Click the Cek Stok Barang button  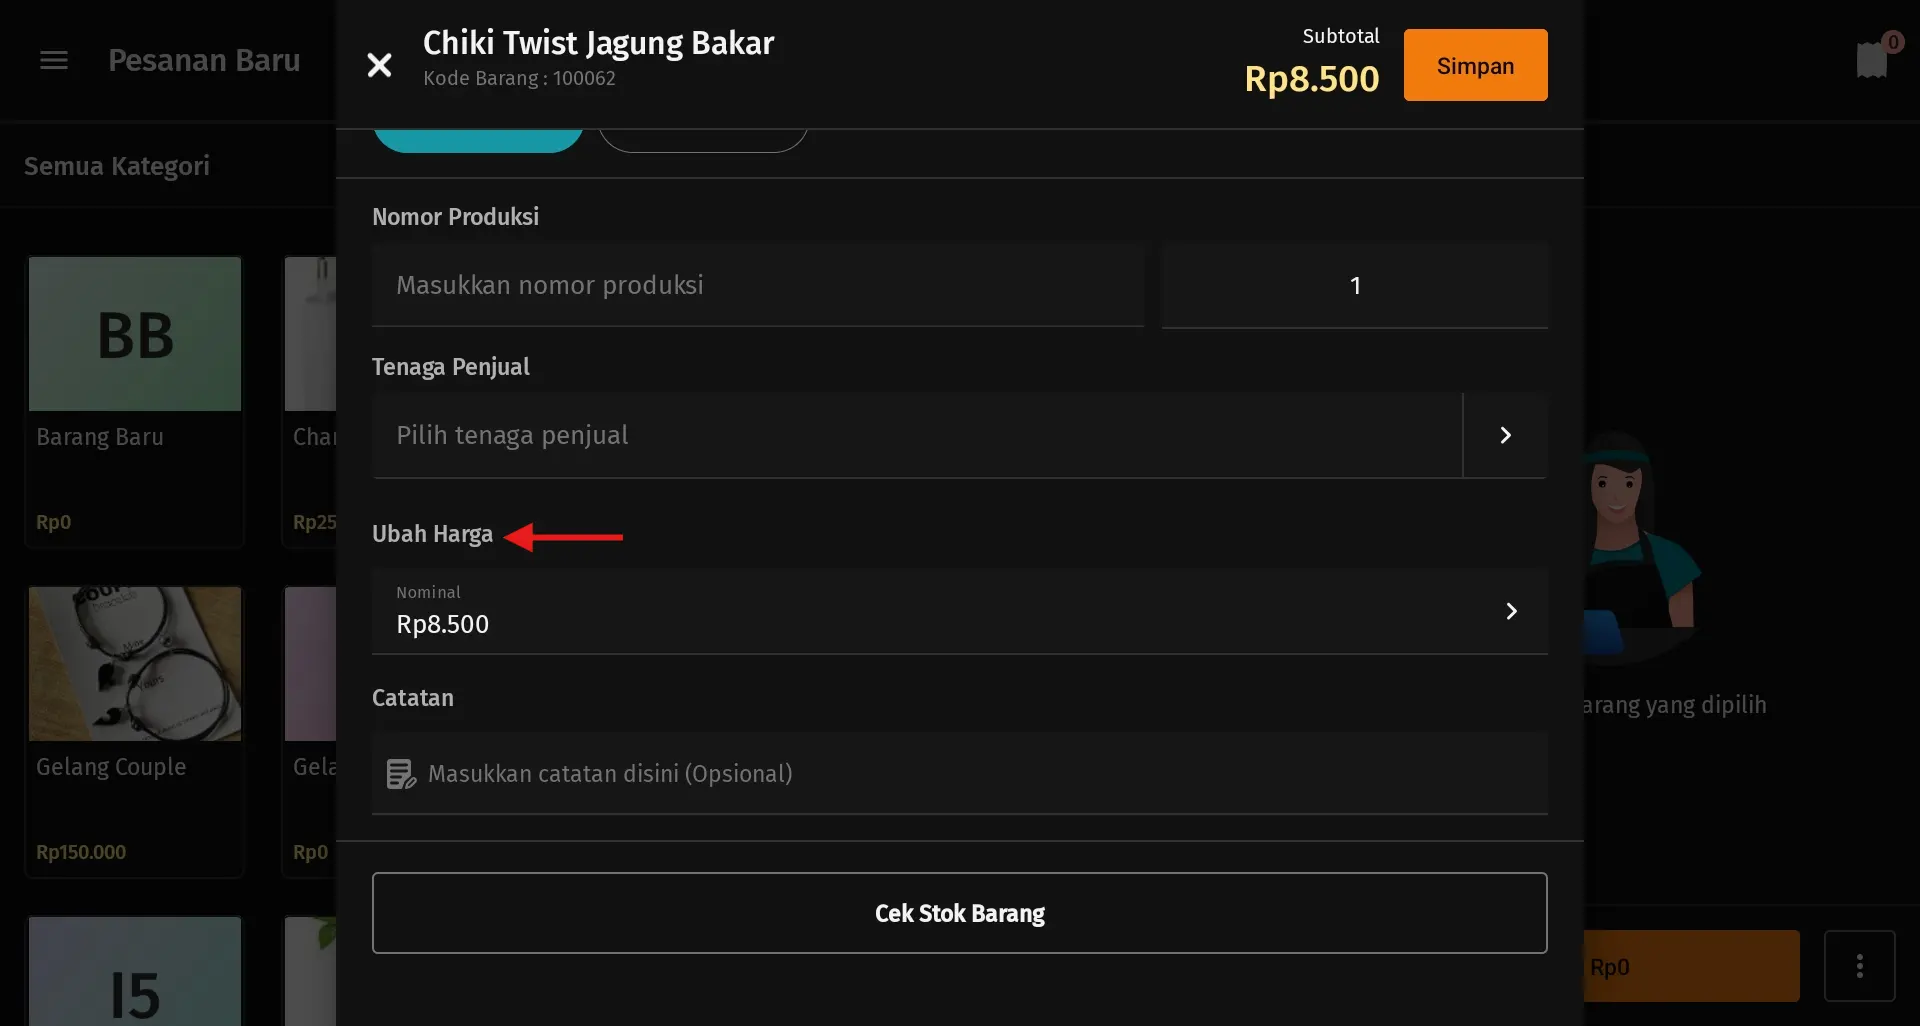(x=958, y=912)
